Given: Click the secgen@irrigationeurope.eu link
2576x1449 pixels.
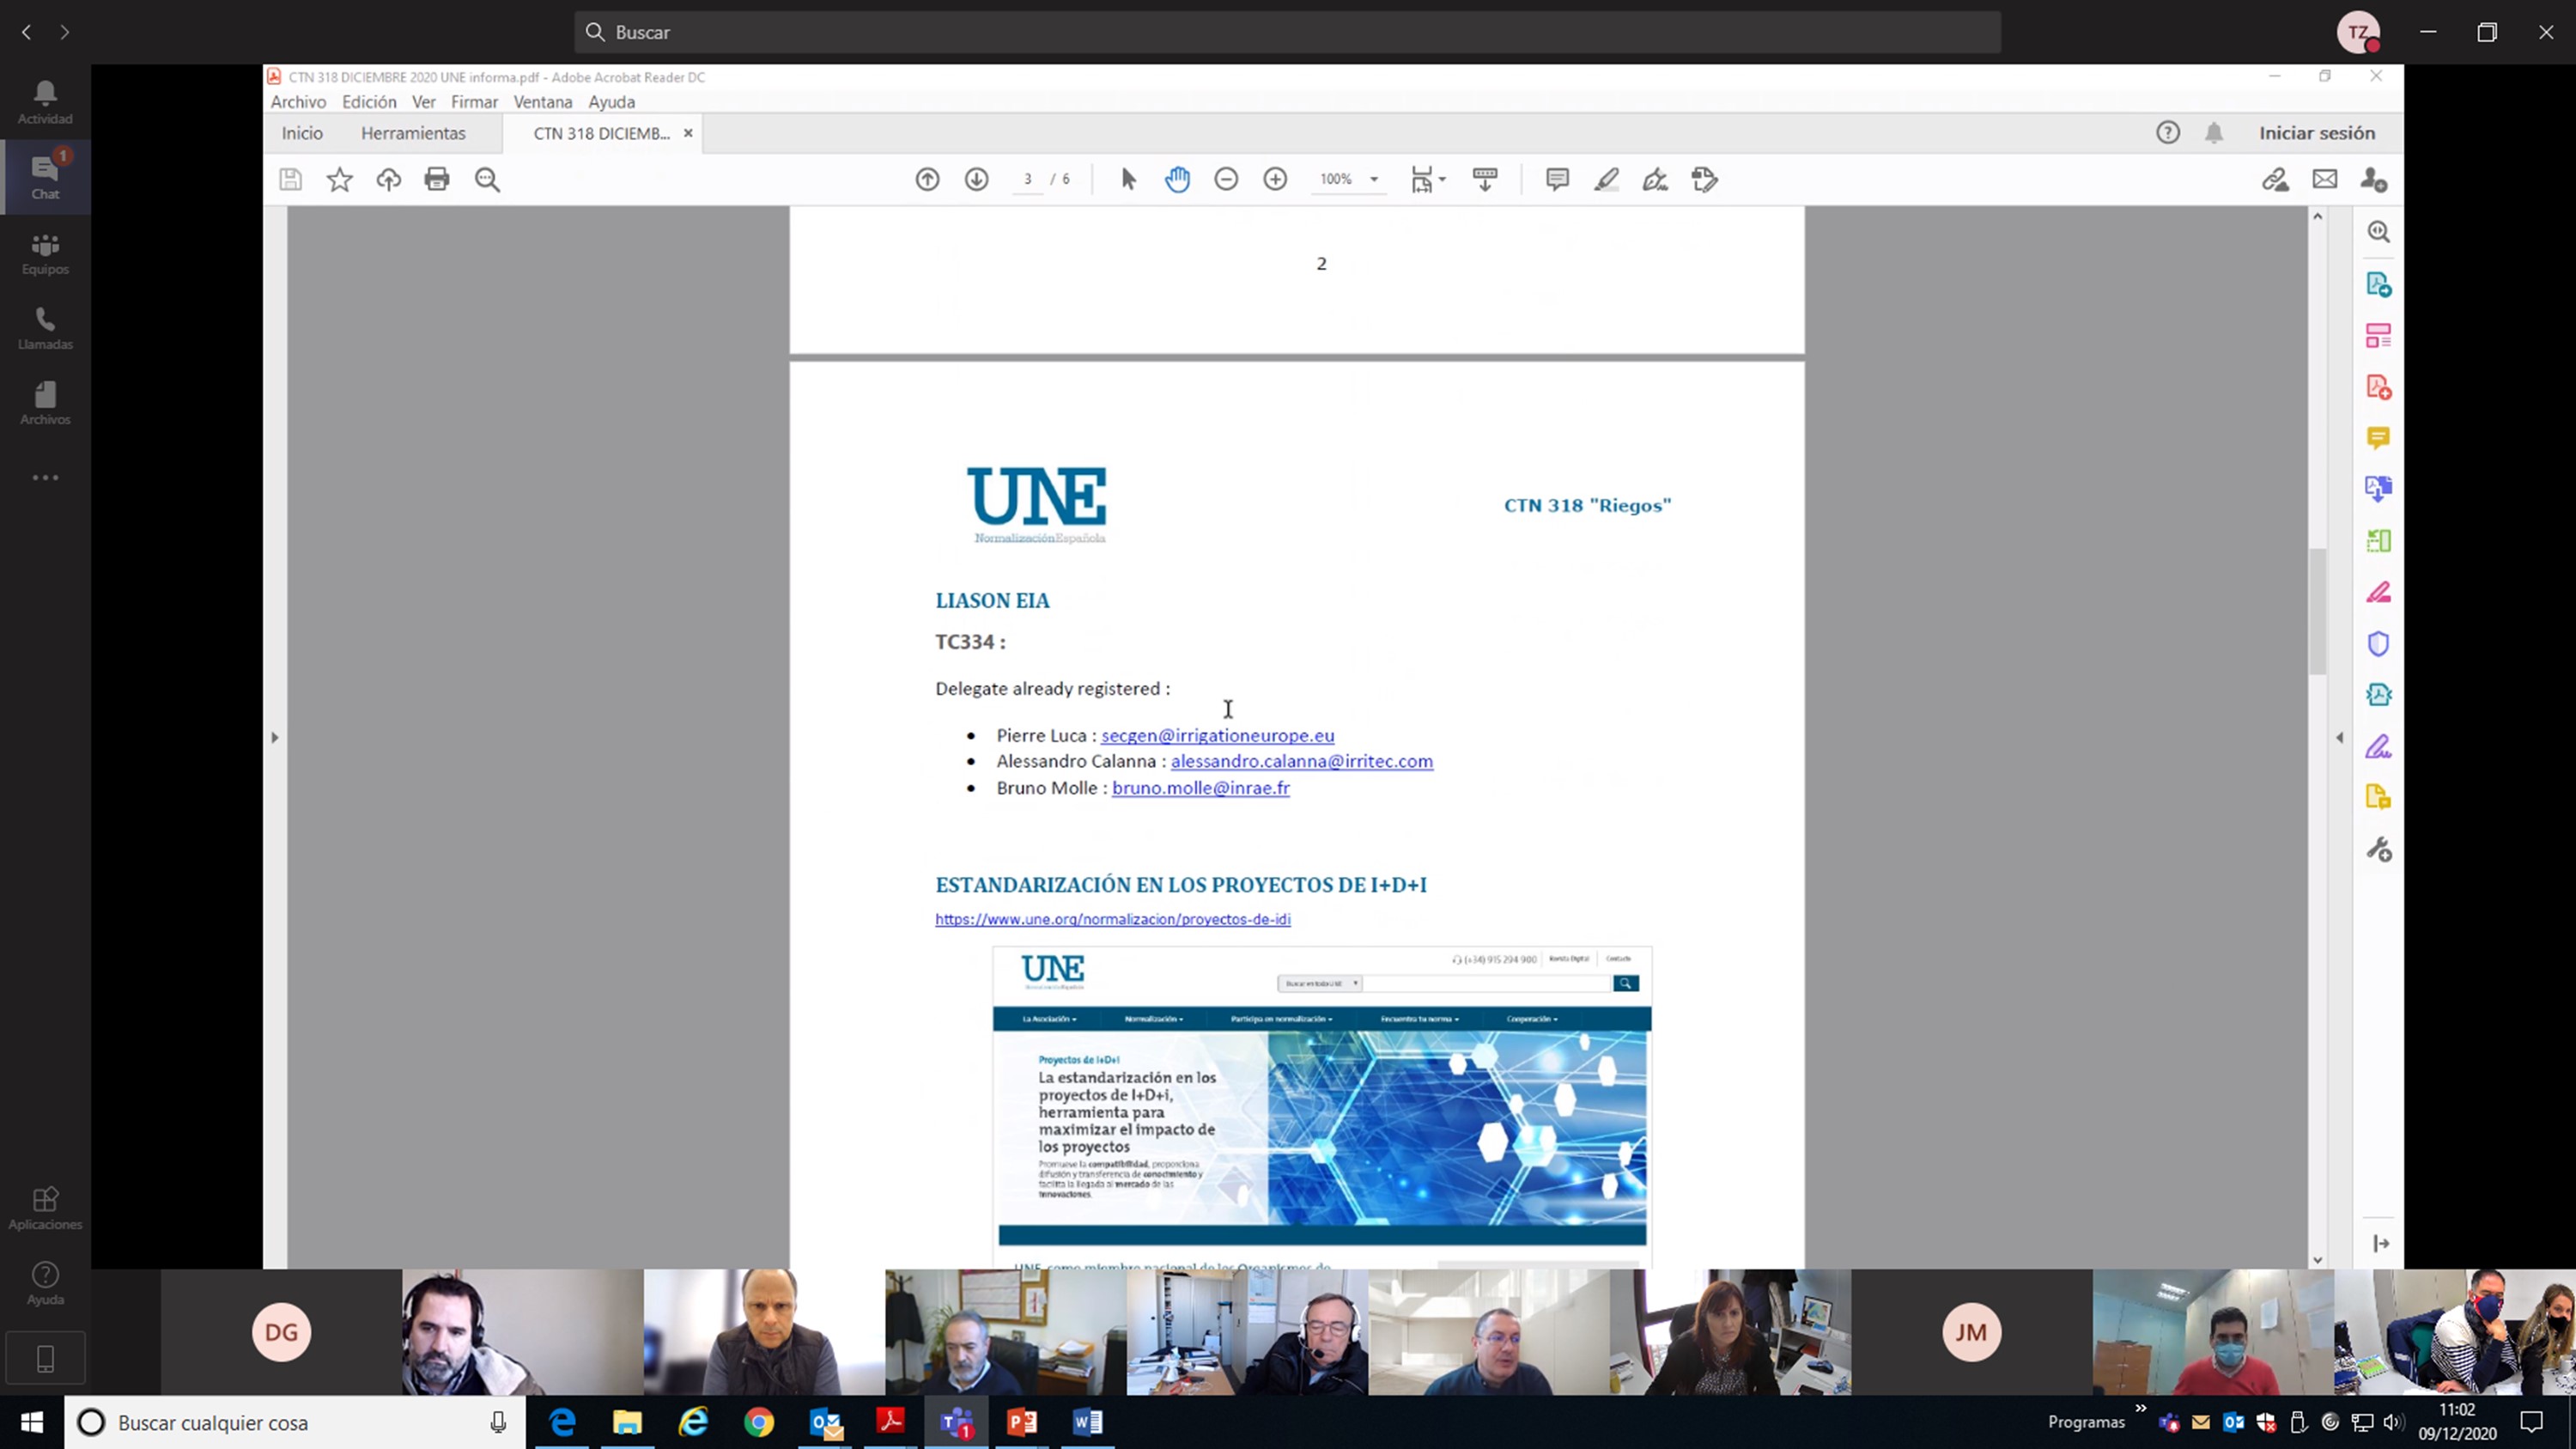Looking at the screenshot, I should point(1217,735).
